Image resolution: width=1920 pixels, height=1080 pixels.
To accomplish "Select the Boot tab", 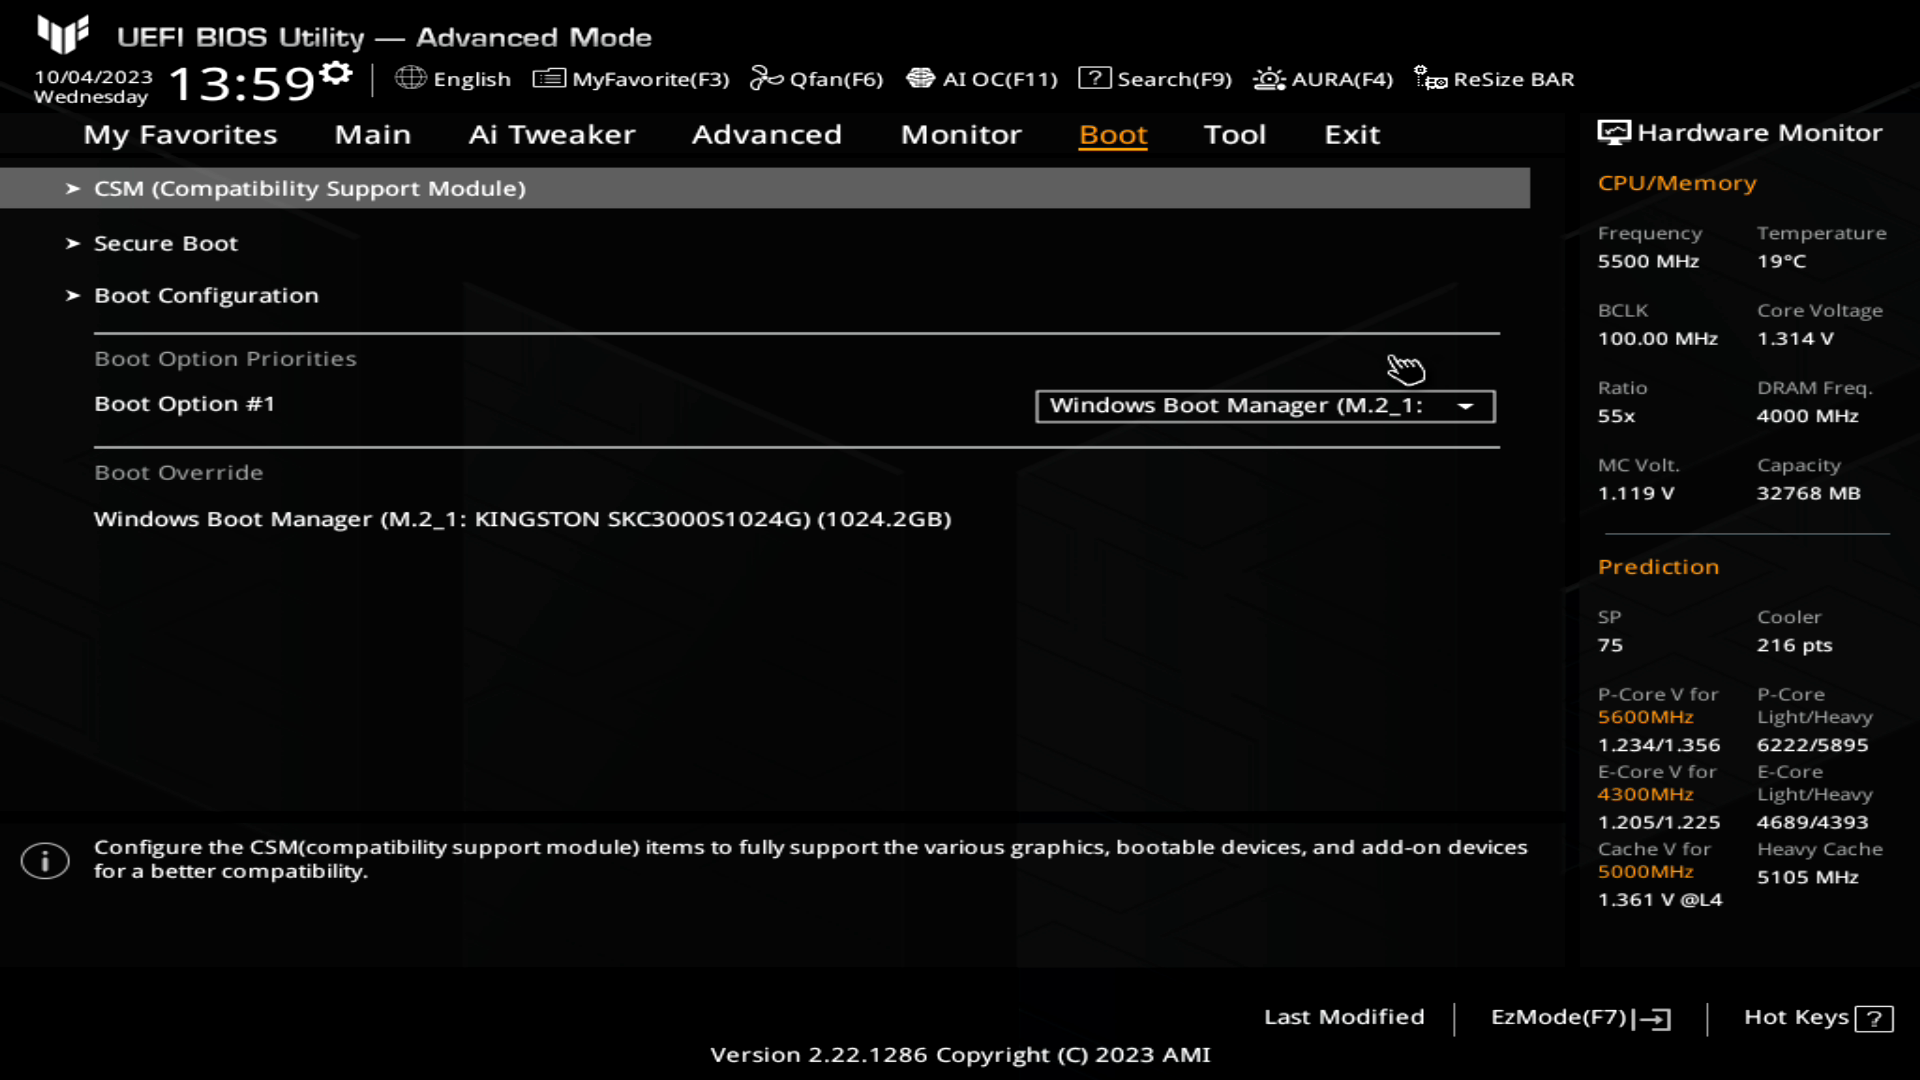I will (x=1113, y=134).
